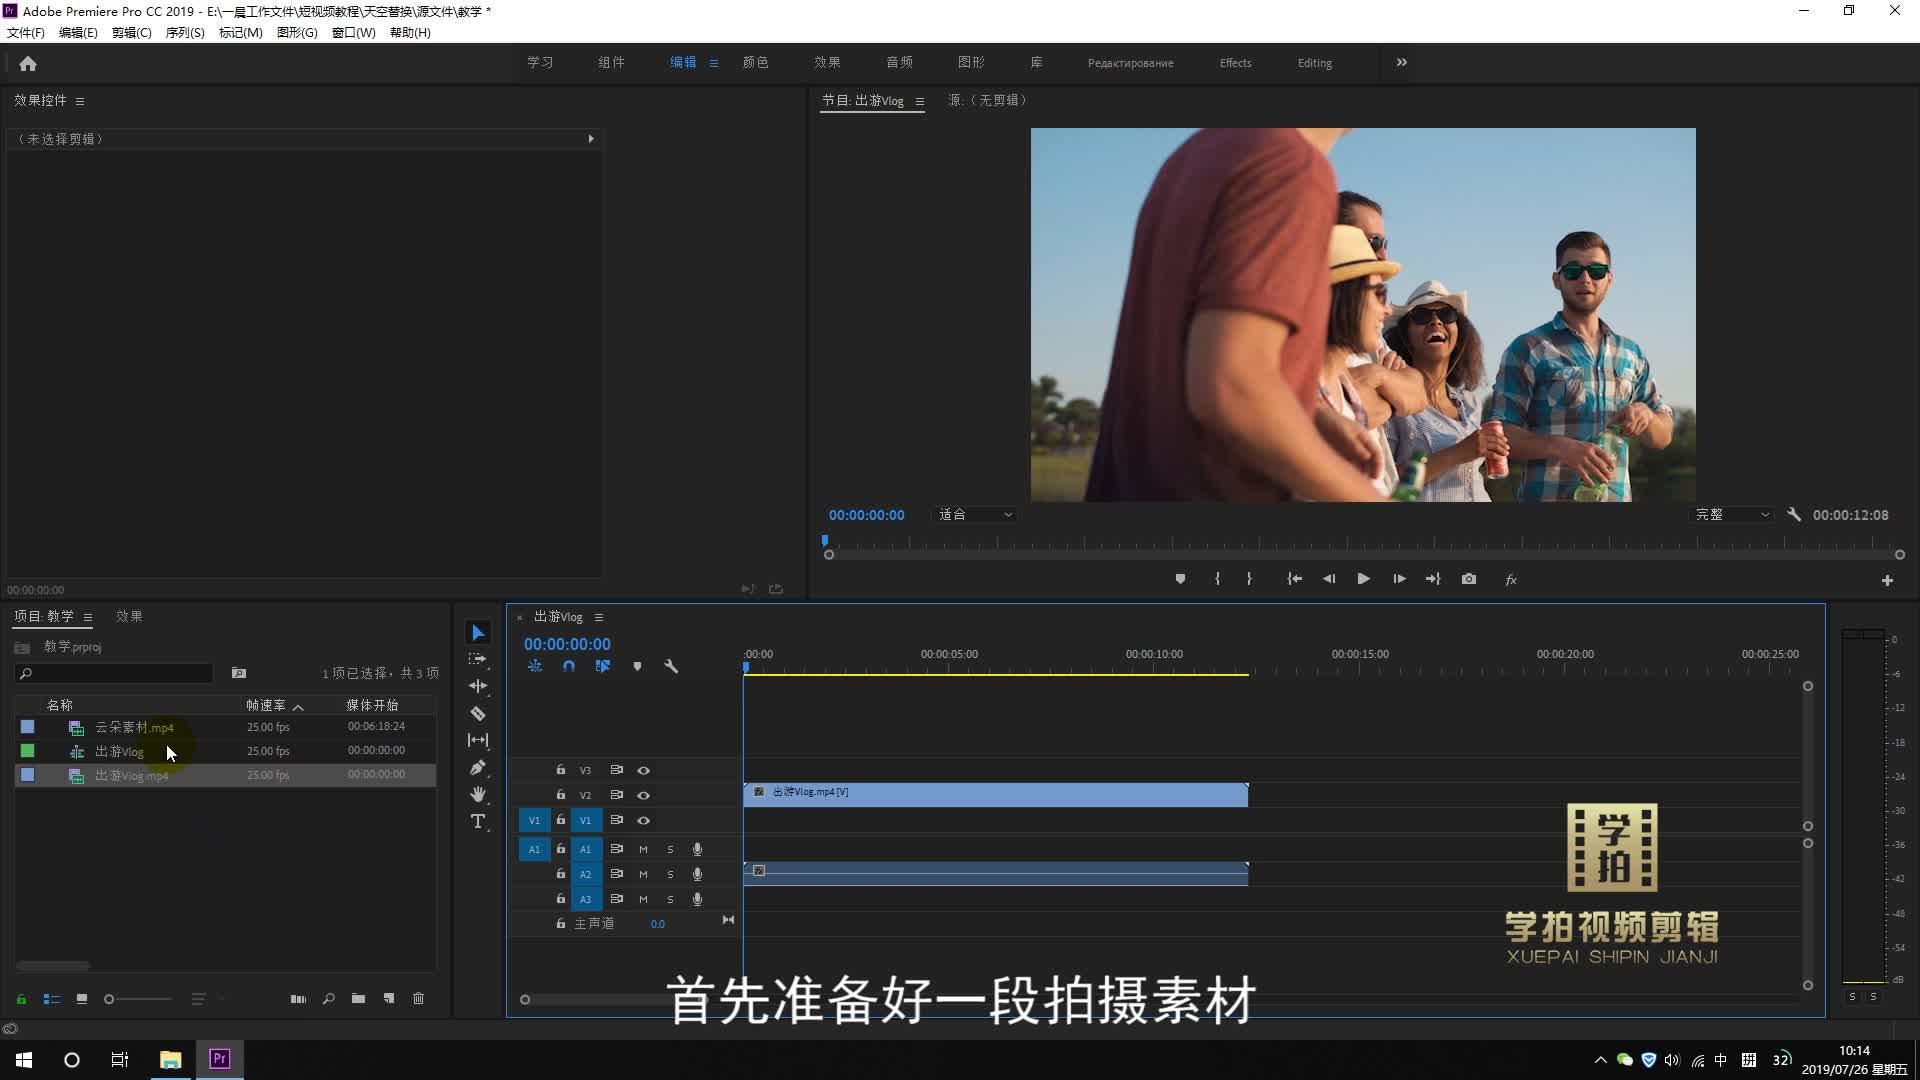Click the New Item icon in Project panel
Screen dimensions: 1920x1080
[x=389, y=998]
